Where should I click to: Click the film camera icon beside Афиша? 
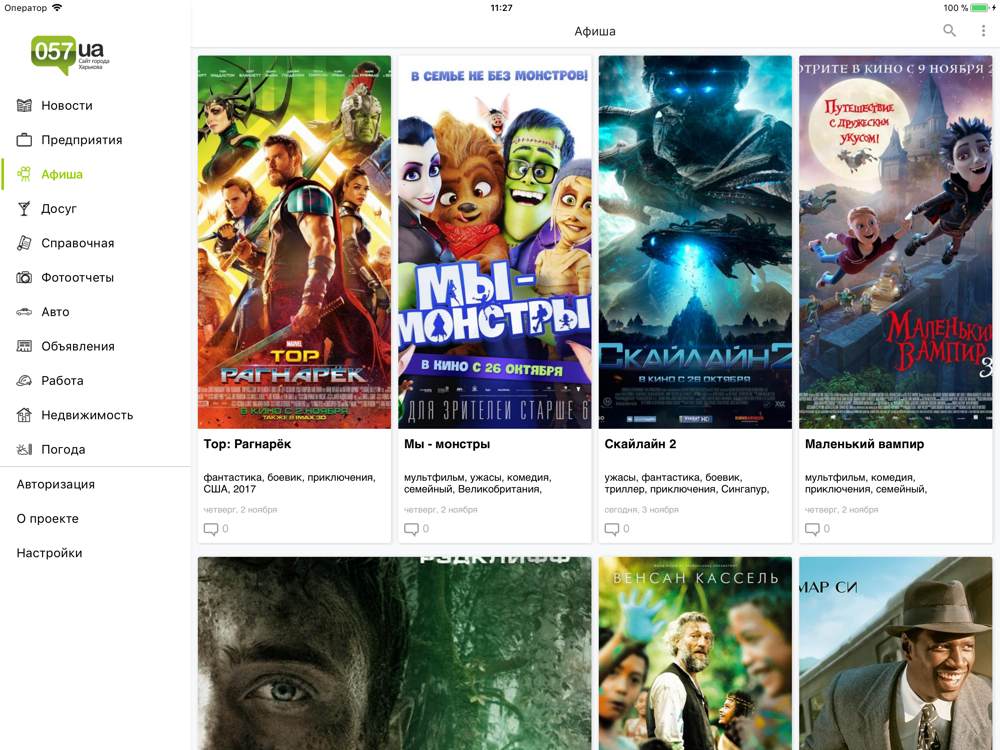click(x=24, y=174)
